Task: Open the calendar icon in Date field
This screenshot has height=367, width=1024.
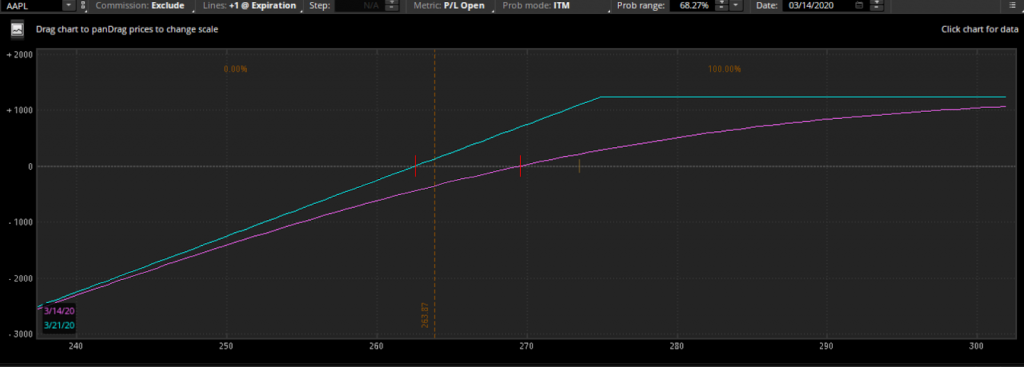Action: click(859, 5)
